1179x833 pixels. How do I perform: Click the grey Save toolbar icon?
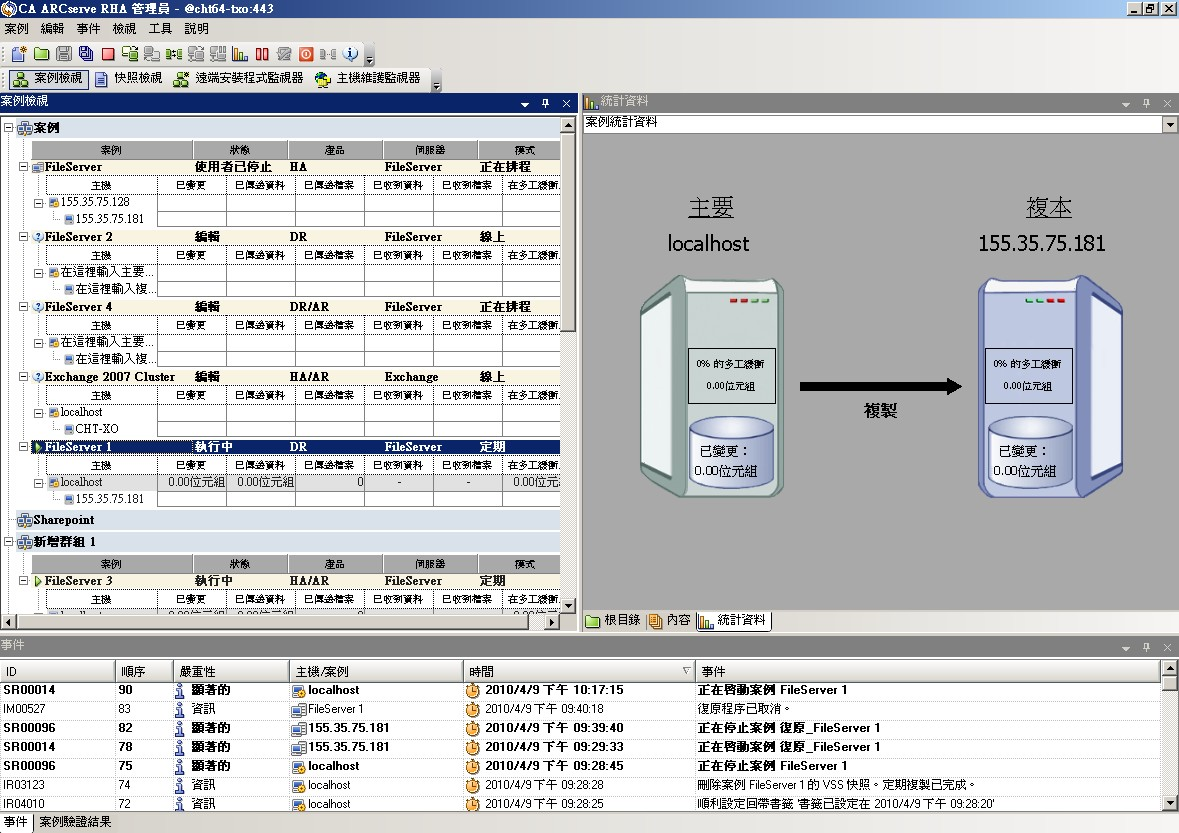64,54
